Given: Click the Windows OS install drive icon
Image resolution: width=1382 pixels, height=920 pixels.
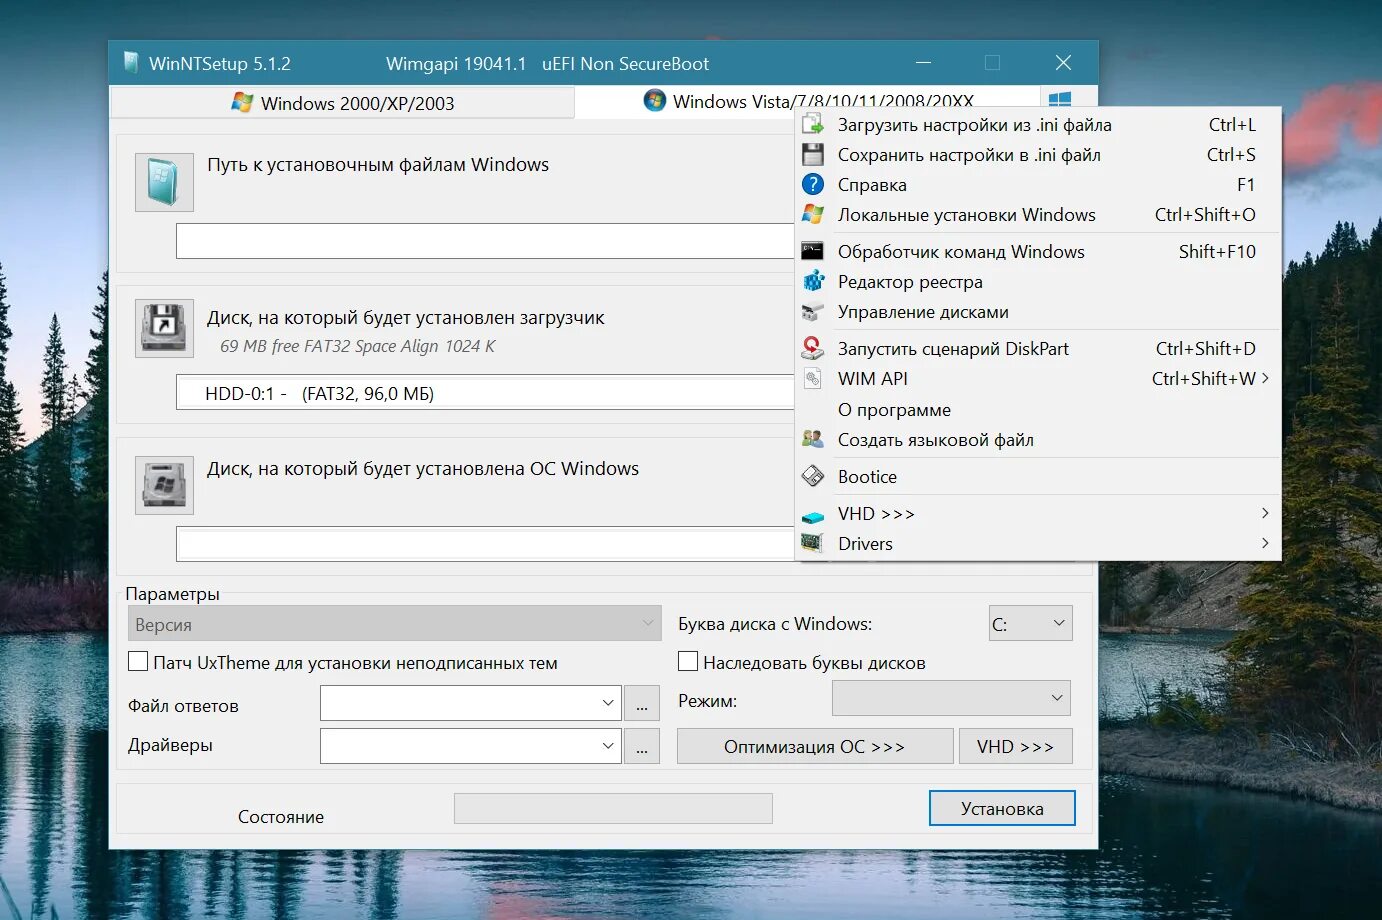Looking at the screenshot, I should point(164,486).
